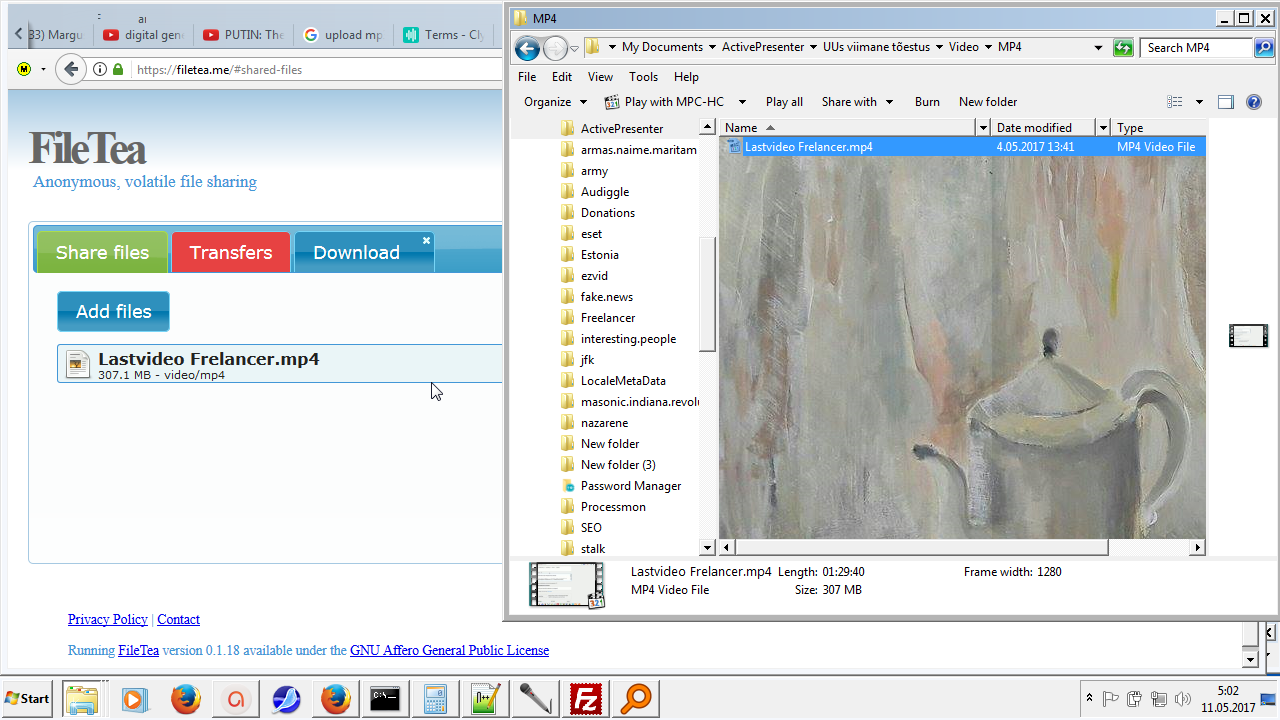Click the Back arrow in the MP4 Explorer window
Viewport: 1280px width, 720px height.
527,47
